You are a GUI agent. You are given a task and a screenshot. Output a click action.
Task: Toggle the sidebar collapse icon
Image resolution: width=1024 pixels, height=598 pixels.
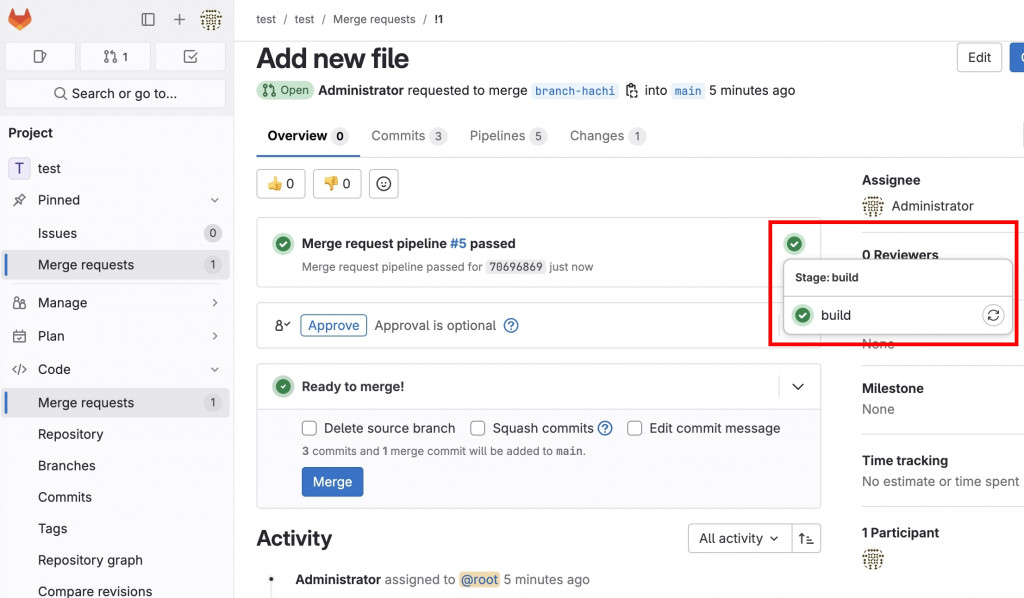click(148, 19)
